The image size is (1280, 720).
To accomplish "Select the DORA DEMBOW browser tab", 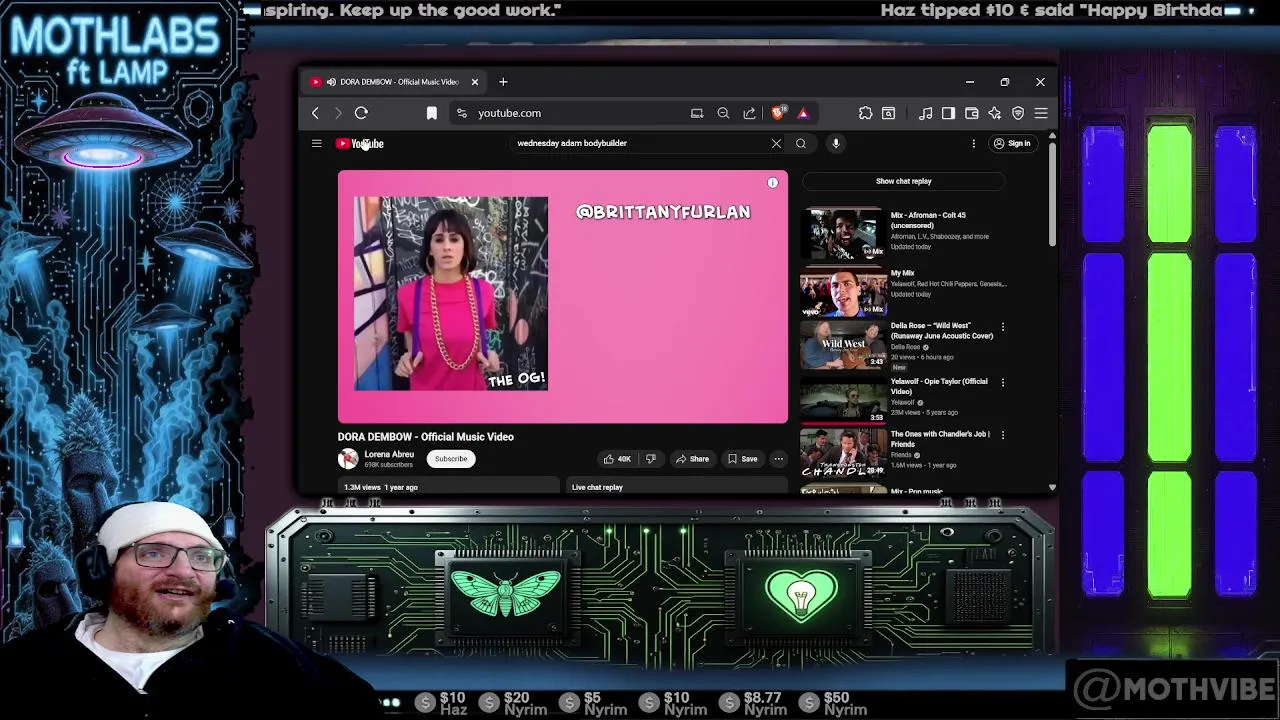I will coord(394,82).
